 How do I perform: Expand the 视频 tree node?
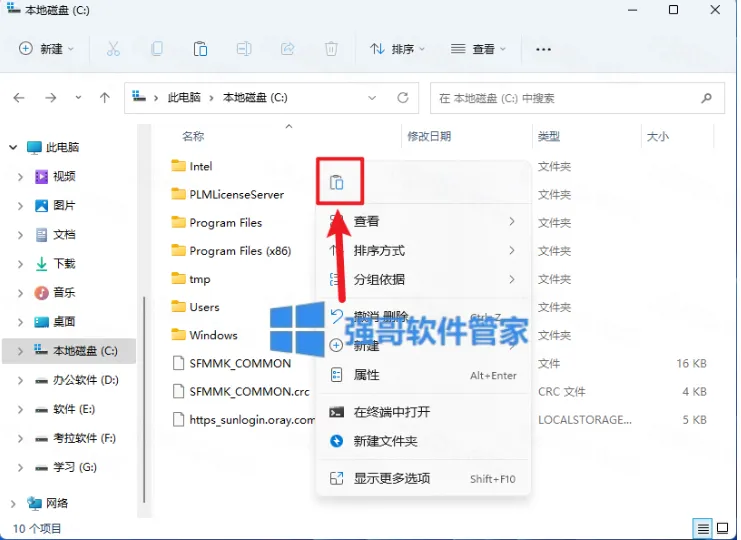coord(20,177)
